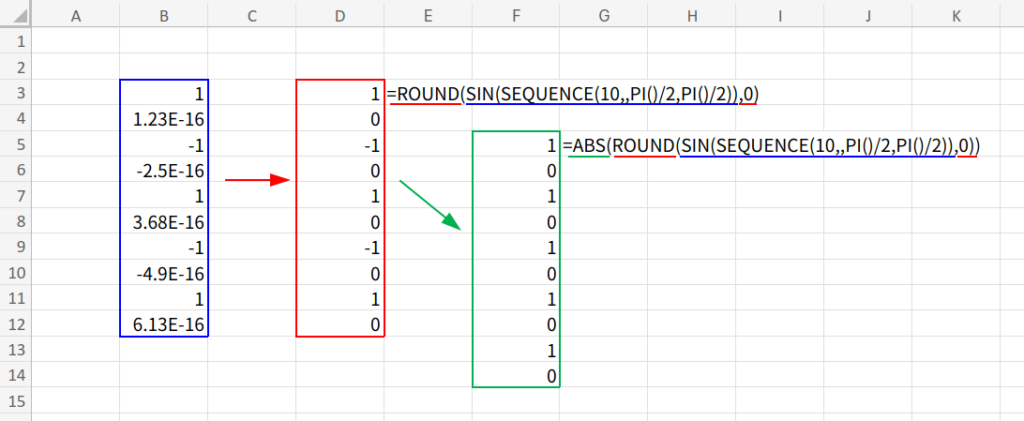Select cell D5 showing -1

point(340,145)
